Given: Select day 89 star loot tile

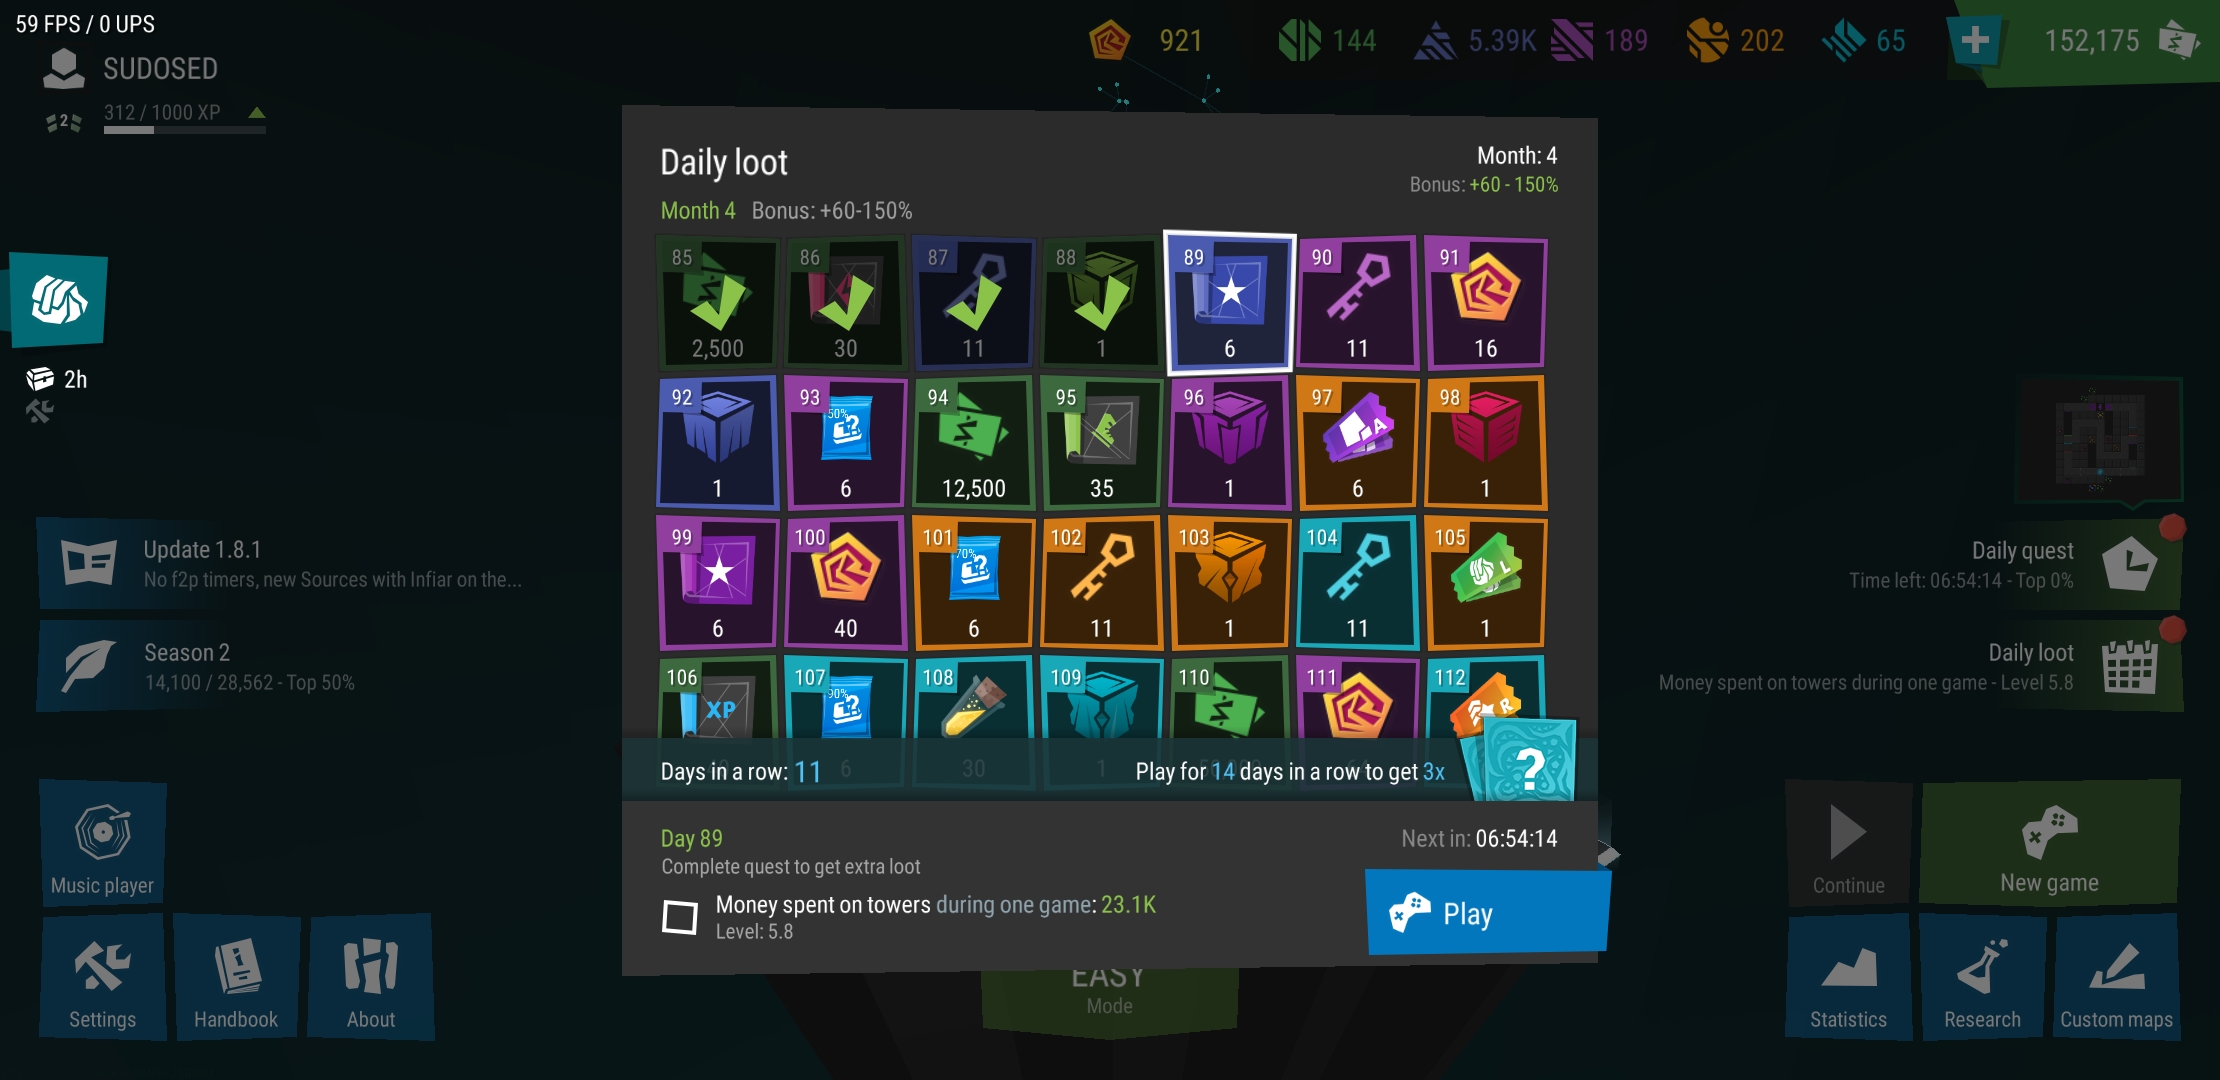Looking at the screenshot, I should 1230,303.
